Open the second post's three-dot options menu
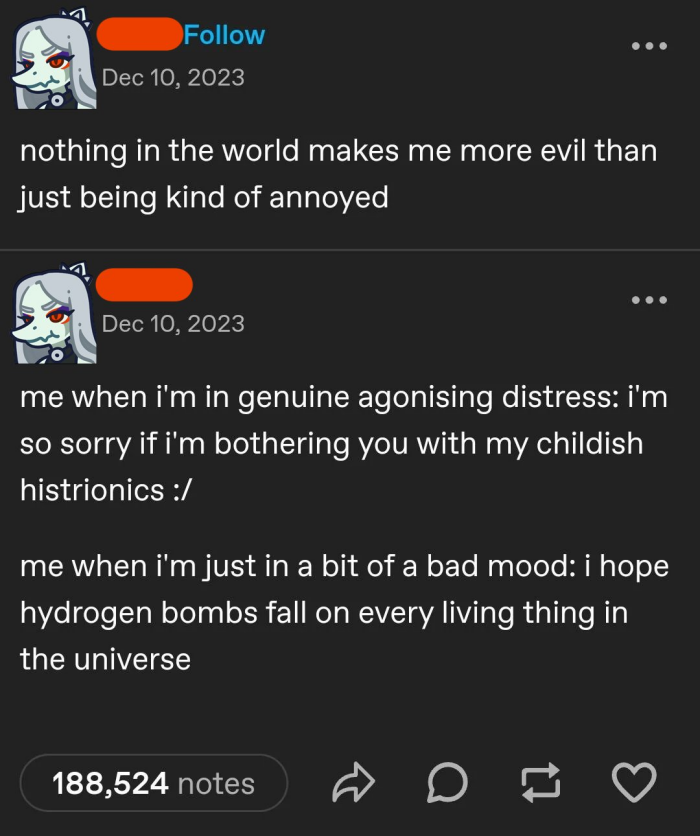This screenshot has height=836, width=700. [x=649, y=300]
